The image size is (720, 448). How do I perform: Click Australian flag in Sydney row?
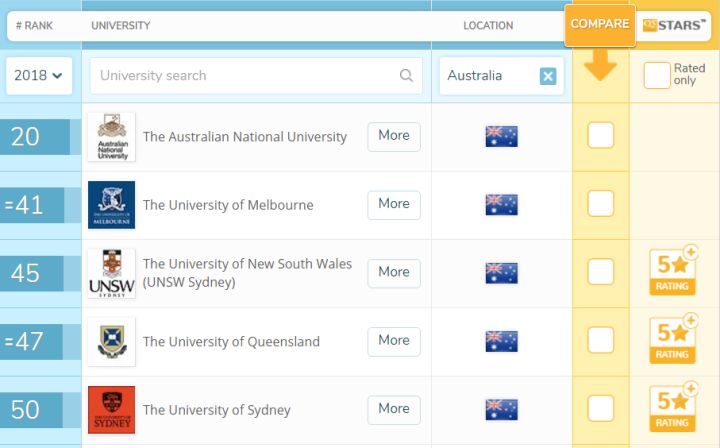point(501,409)
